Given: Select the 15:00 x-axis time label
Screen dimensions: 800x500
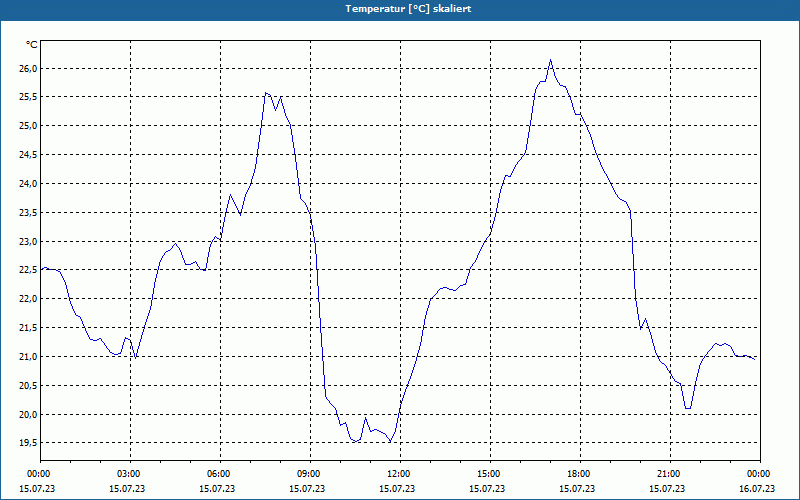Looking at the screenshot, I should pyautogui.click(x=490, y=474).
